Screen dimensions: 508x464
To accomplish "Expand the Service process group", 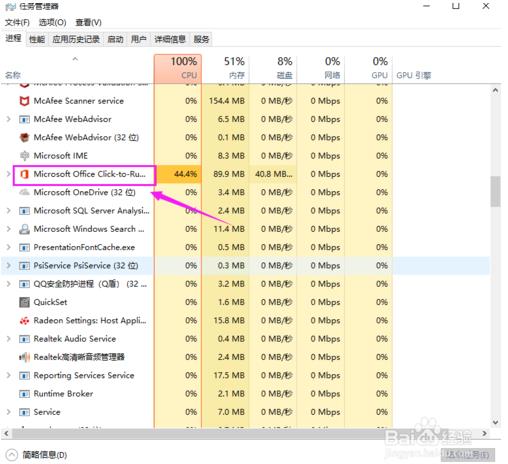I will pos(9,412).
